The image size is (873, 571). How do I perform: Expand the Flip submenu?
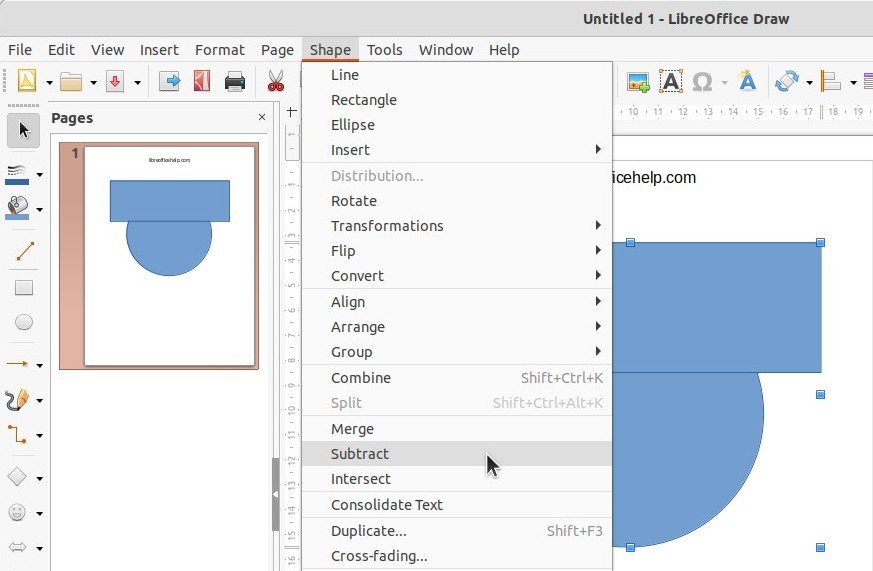(x=457, y=251)
